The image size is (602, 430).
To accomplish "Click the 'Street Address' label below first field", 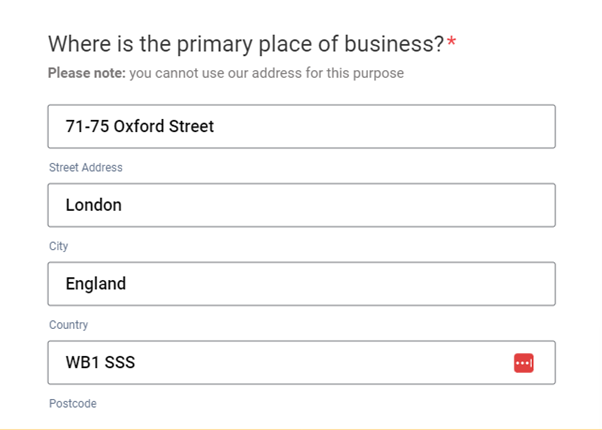I will [x=86, y=168].
